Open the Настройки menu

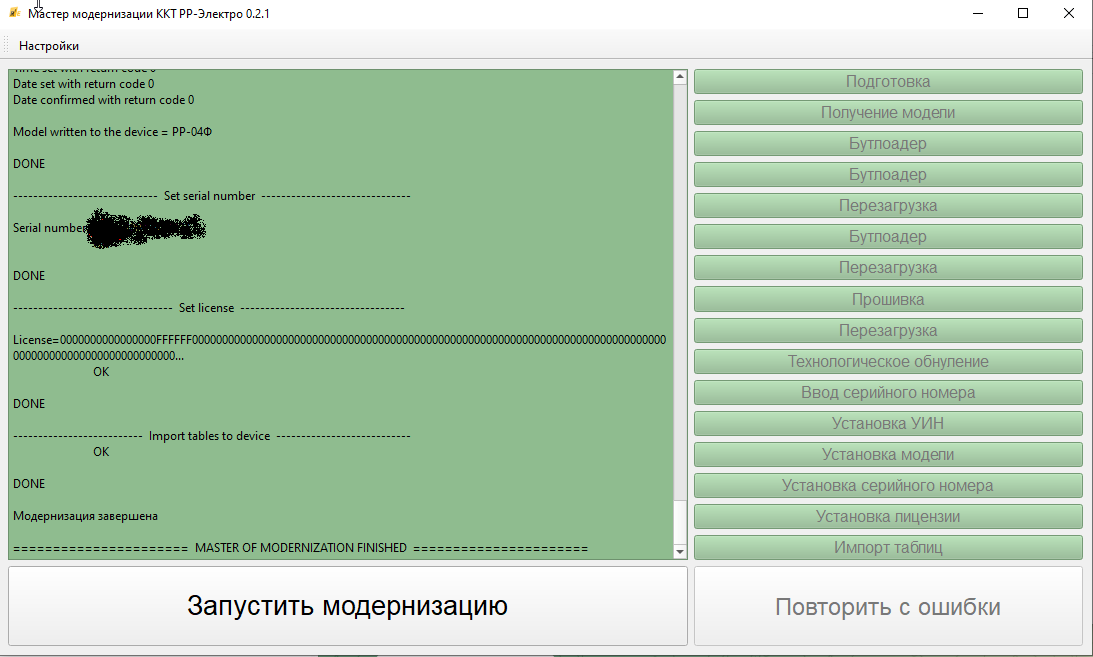pos(48,46)
